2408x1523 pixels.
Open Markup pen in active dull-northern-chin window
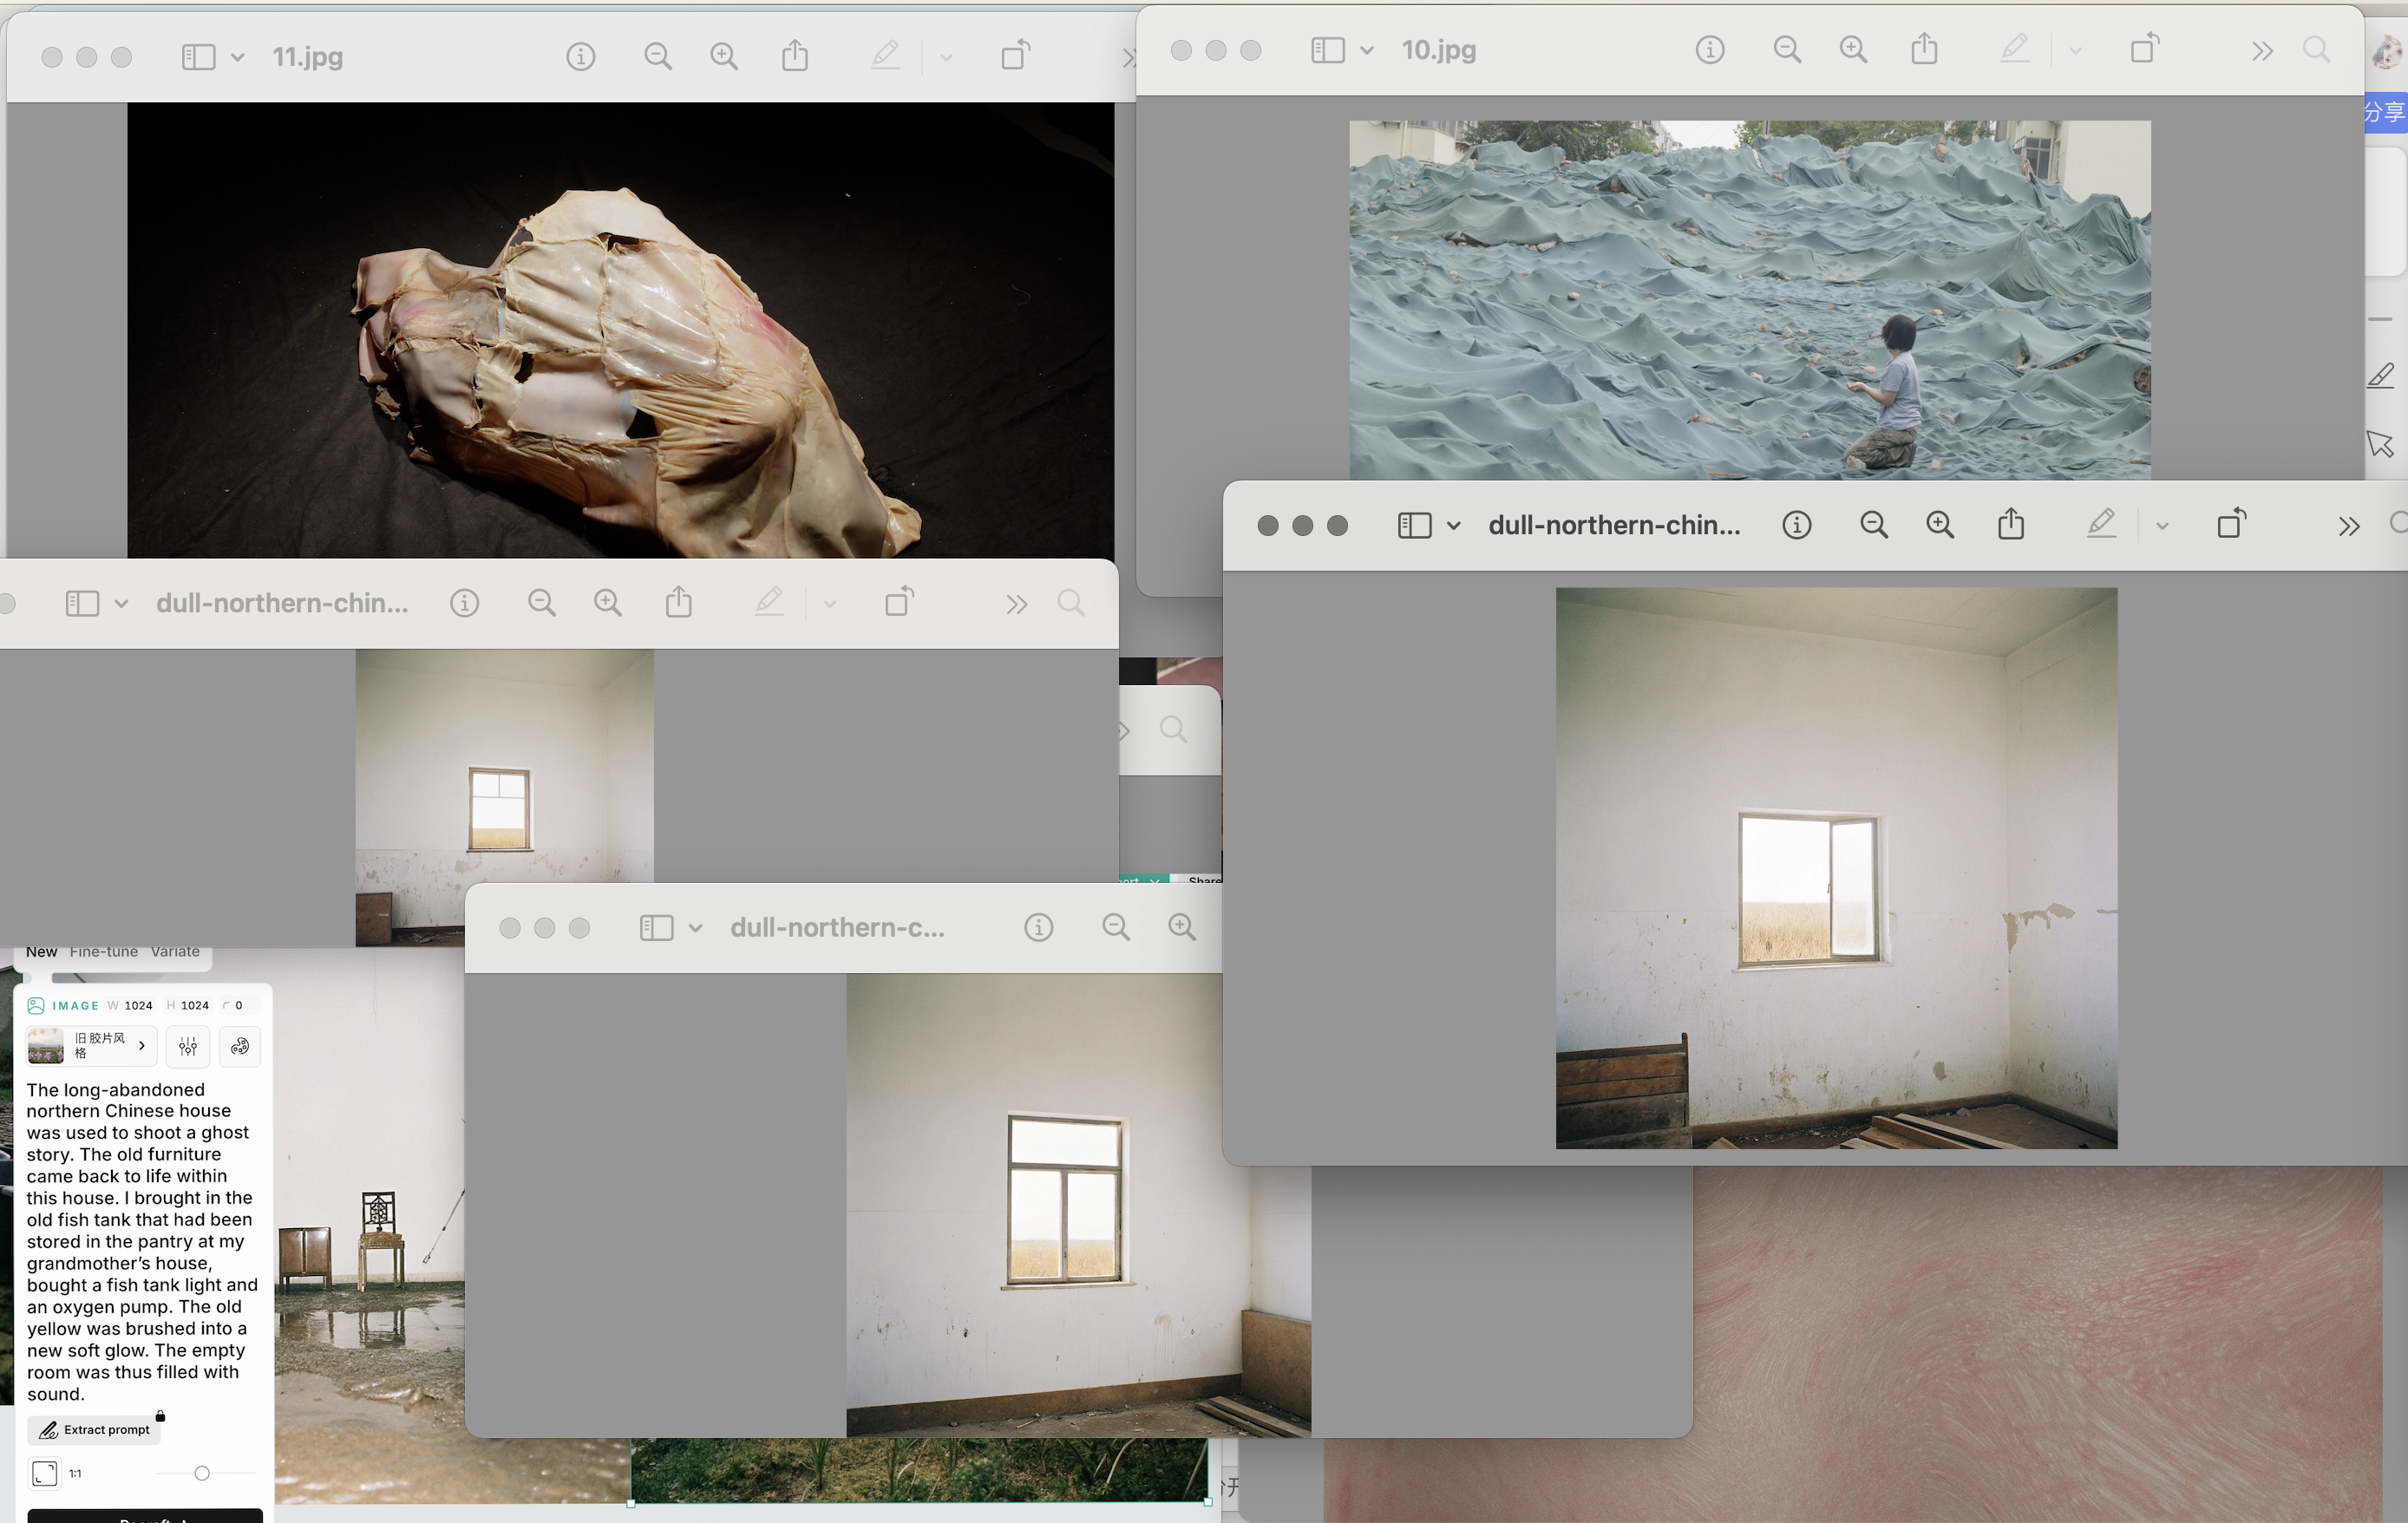pos(2101,524)
